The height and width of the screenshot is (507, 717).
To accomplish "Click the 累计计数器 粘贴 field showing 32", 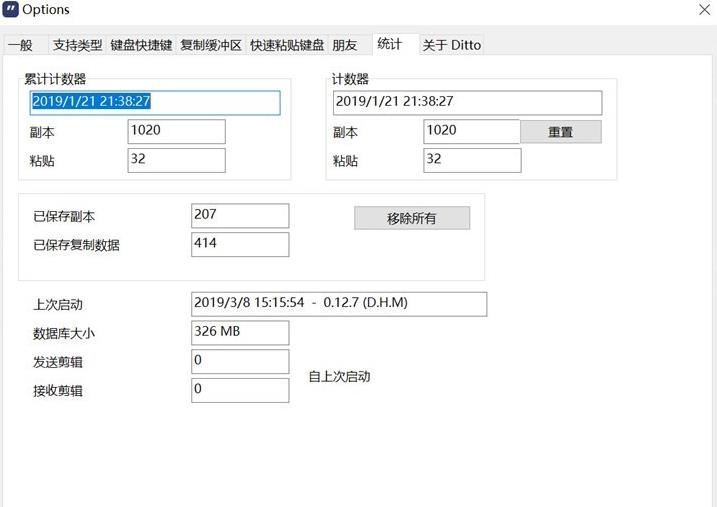I will 177,160.
